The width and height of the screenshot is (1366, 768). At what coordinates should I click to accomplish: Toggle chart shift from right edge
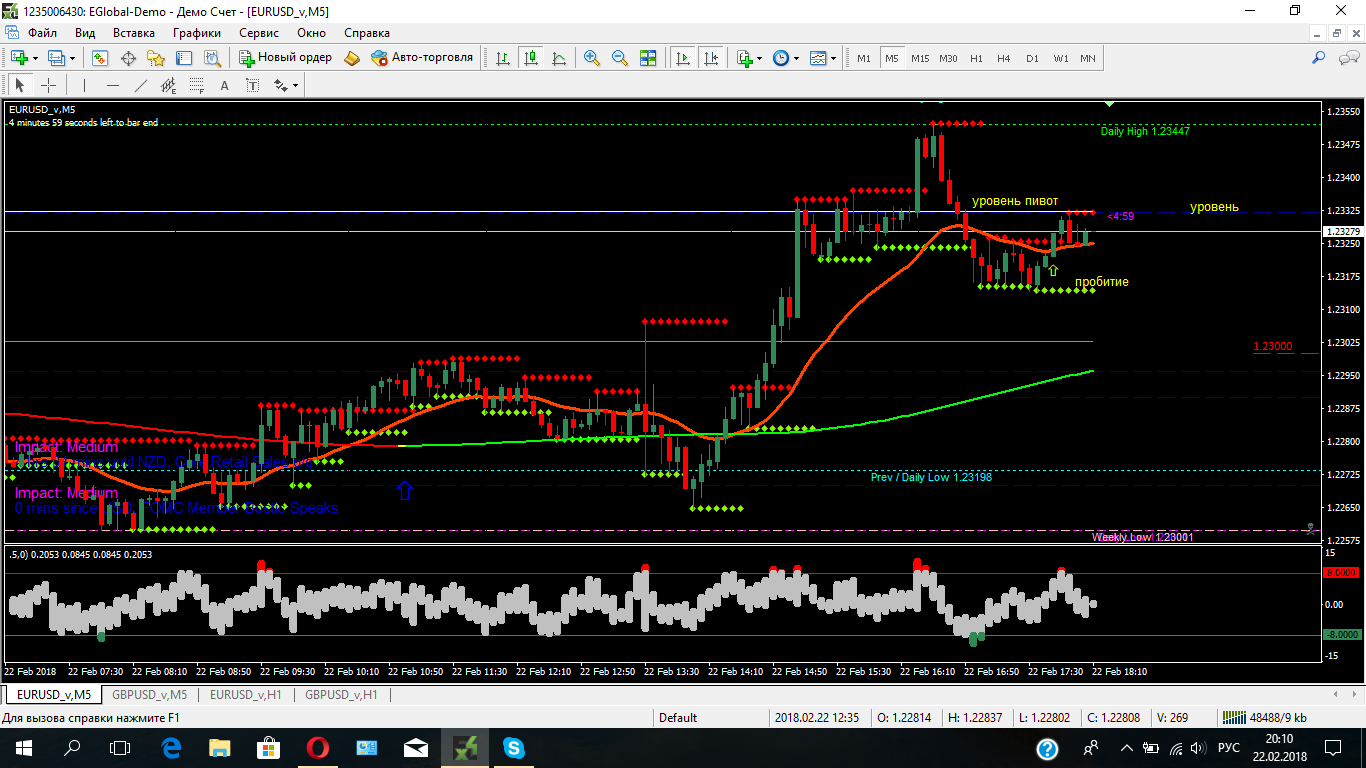(x=711, y=58)
